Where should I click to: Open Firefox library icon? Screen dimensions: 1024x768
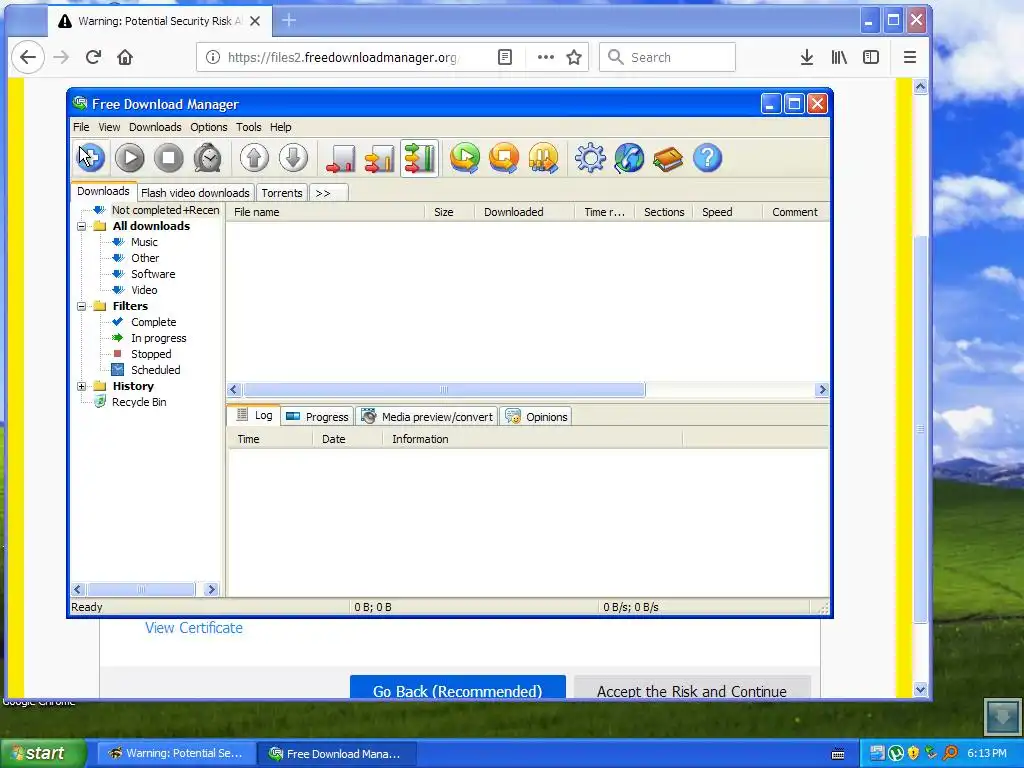839,57
